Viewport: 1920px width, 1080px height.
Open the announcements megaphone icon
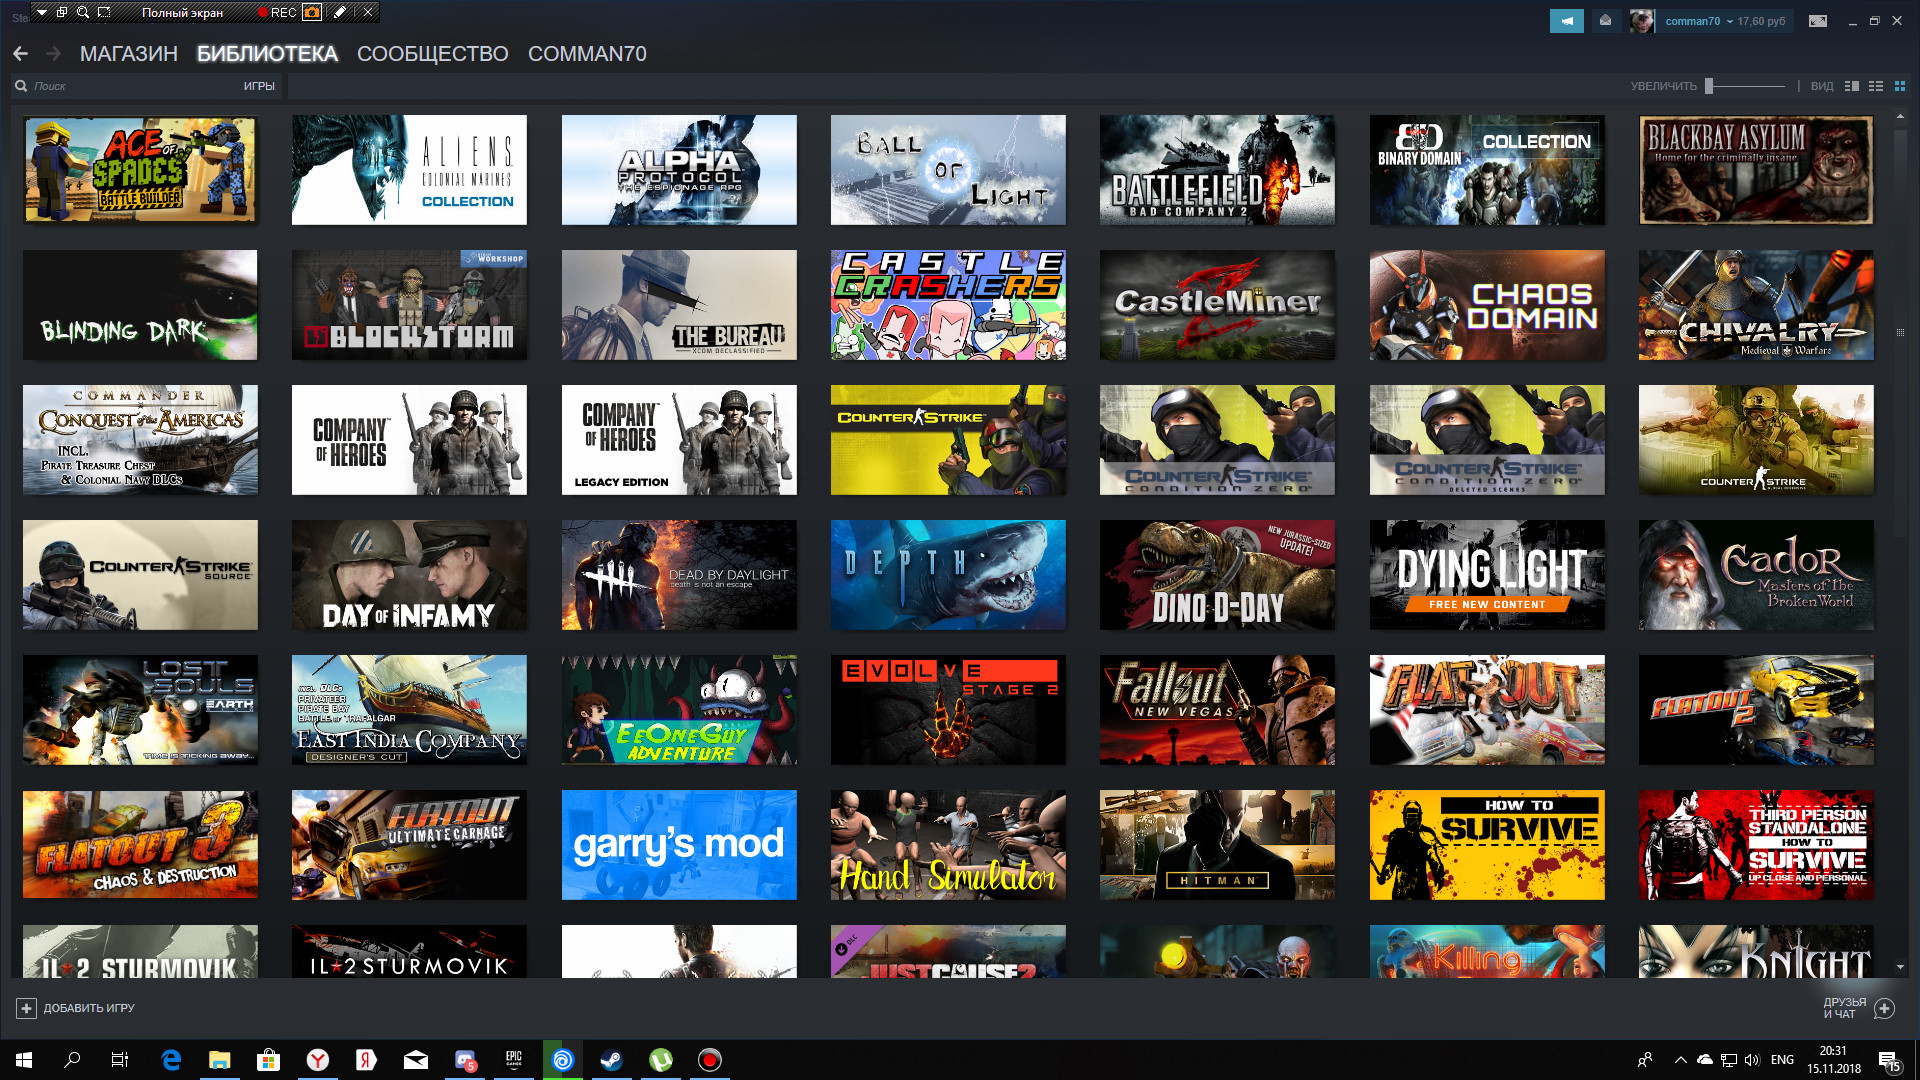[x=1566, y=21]
